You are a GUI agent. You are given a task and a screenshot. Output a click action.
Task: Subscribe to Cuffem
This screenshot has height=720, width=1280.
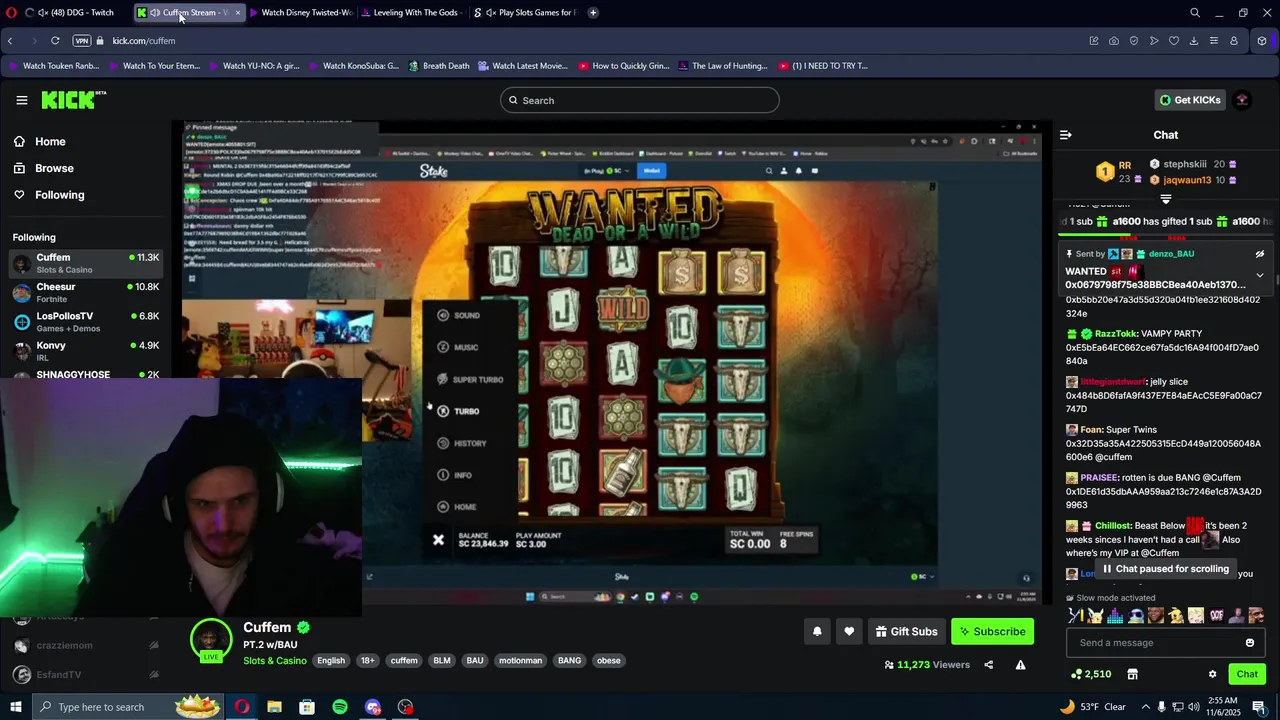click(x=992, y=631)
